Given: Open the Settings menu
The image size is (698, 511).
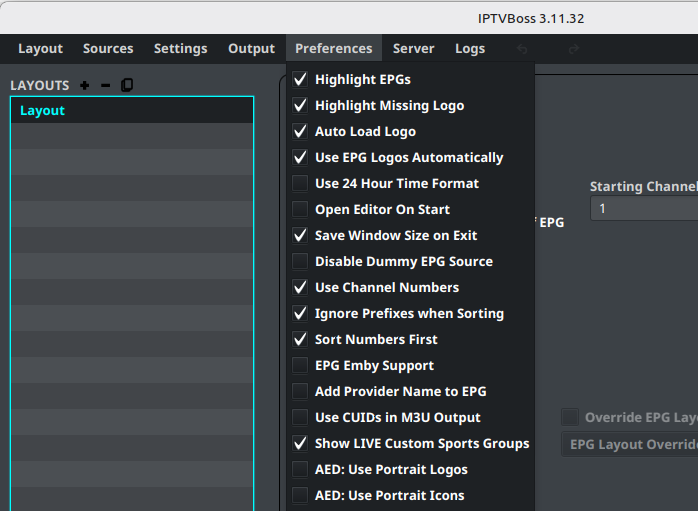Looking at the screenshot, I should click(181, 49).
